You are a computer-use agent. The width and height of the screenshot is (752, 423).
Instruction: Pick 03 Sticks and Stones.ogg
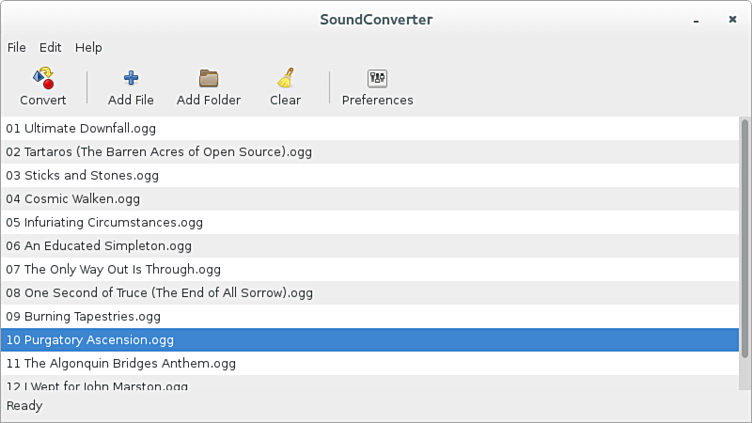[x=82, y=176]
